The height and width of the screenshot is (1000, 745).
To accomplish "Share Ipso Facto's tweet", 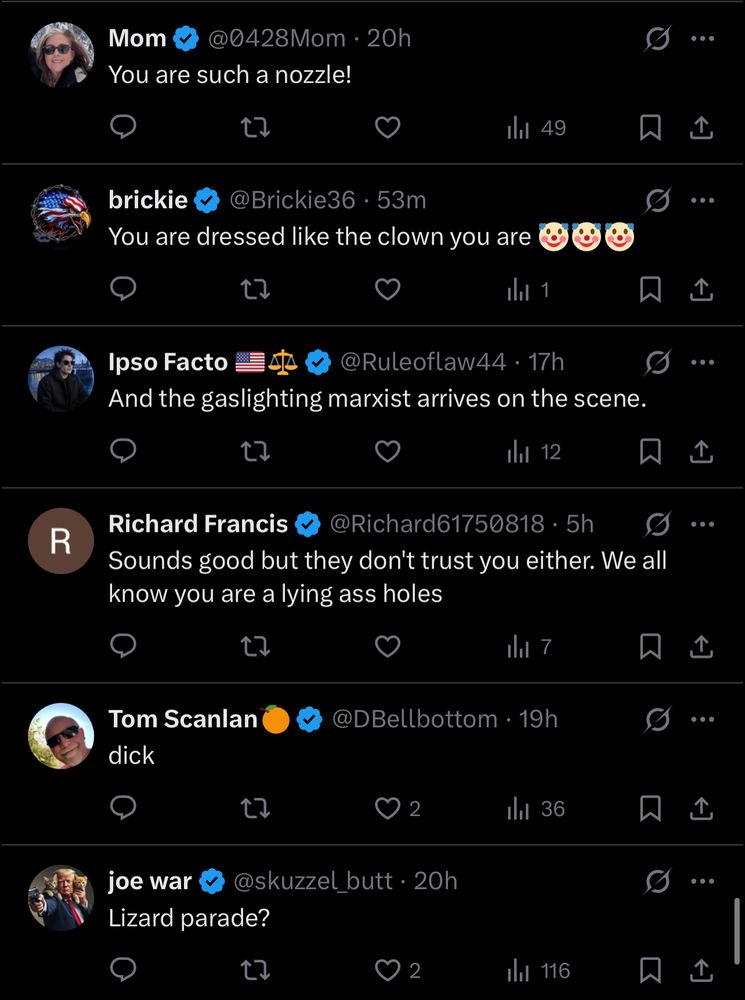I will click(702, 452).
